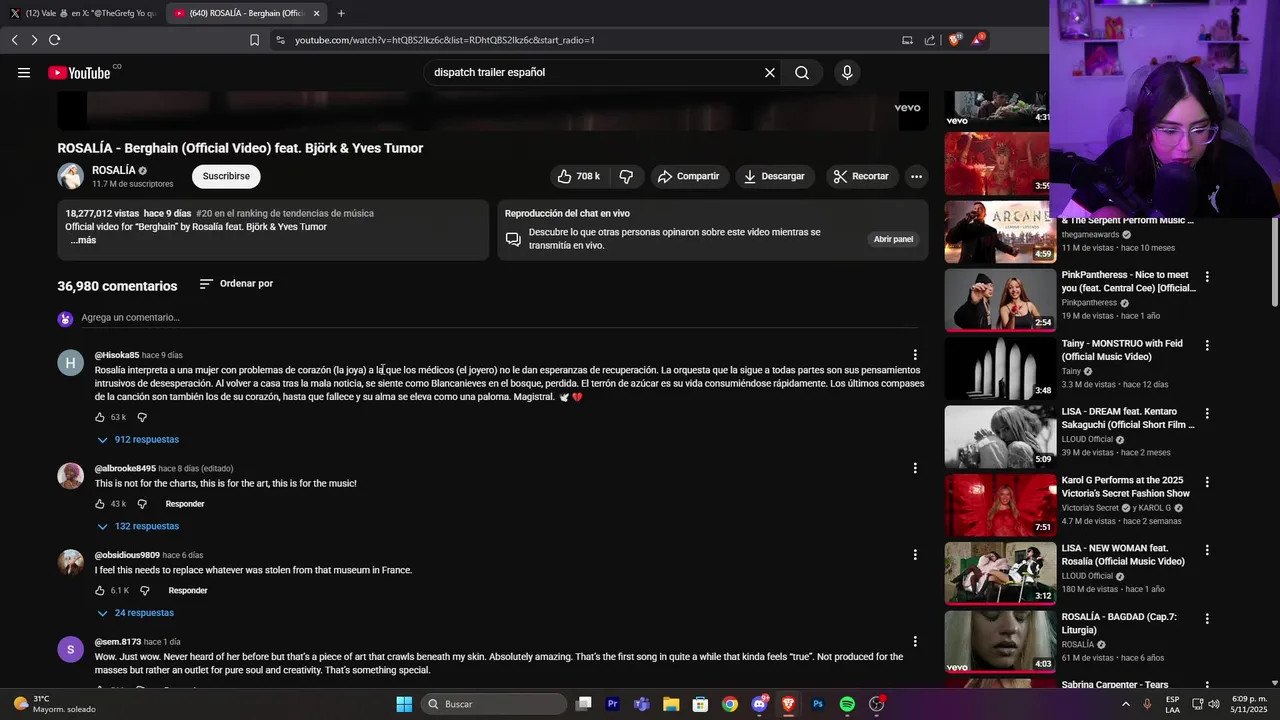This screenshot has width=1280, height=720.
Task: Open menu for Karol G Victoria's Secret video
Action: pyautogui.click(x=1207, y=482)
